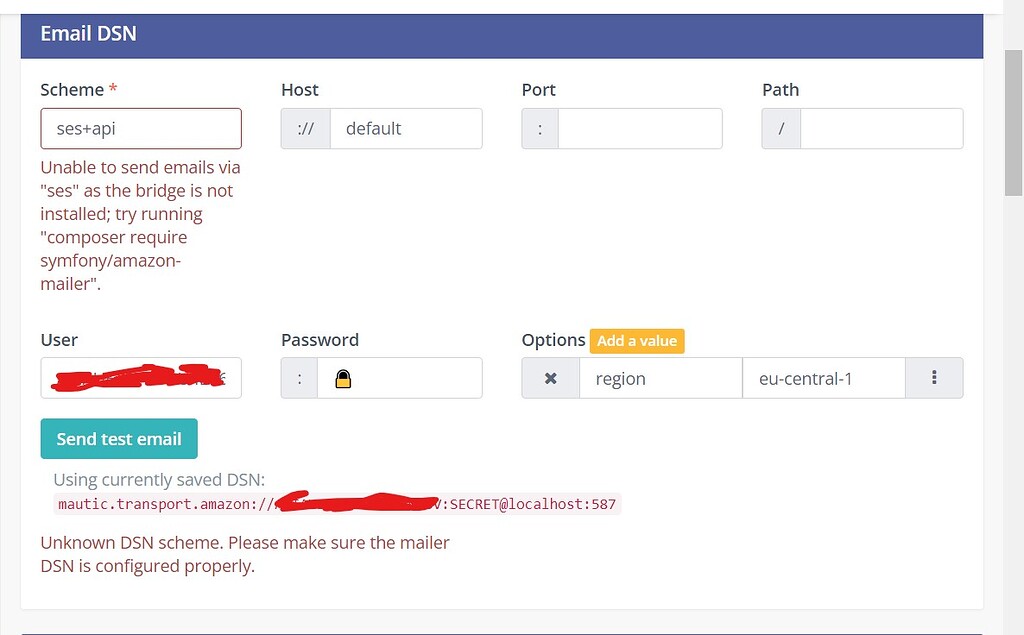1024x635 pixels.
Task: Click the Host field showing default placeholder
Action: (406, 128)
